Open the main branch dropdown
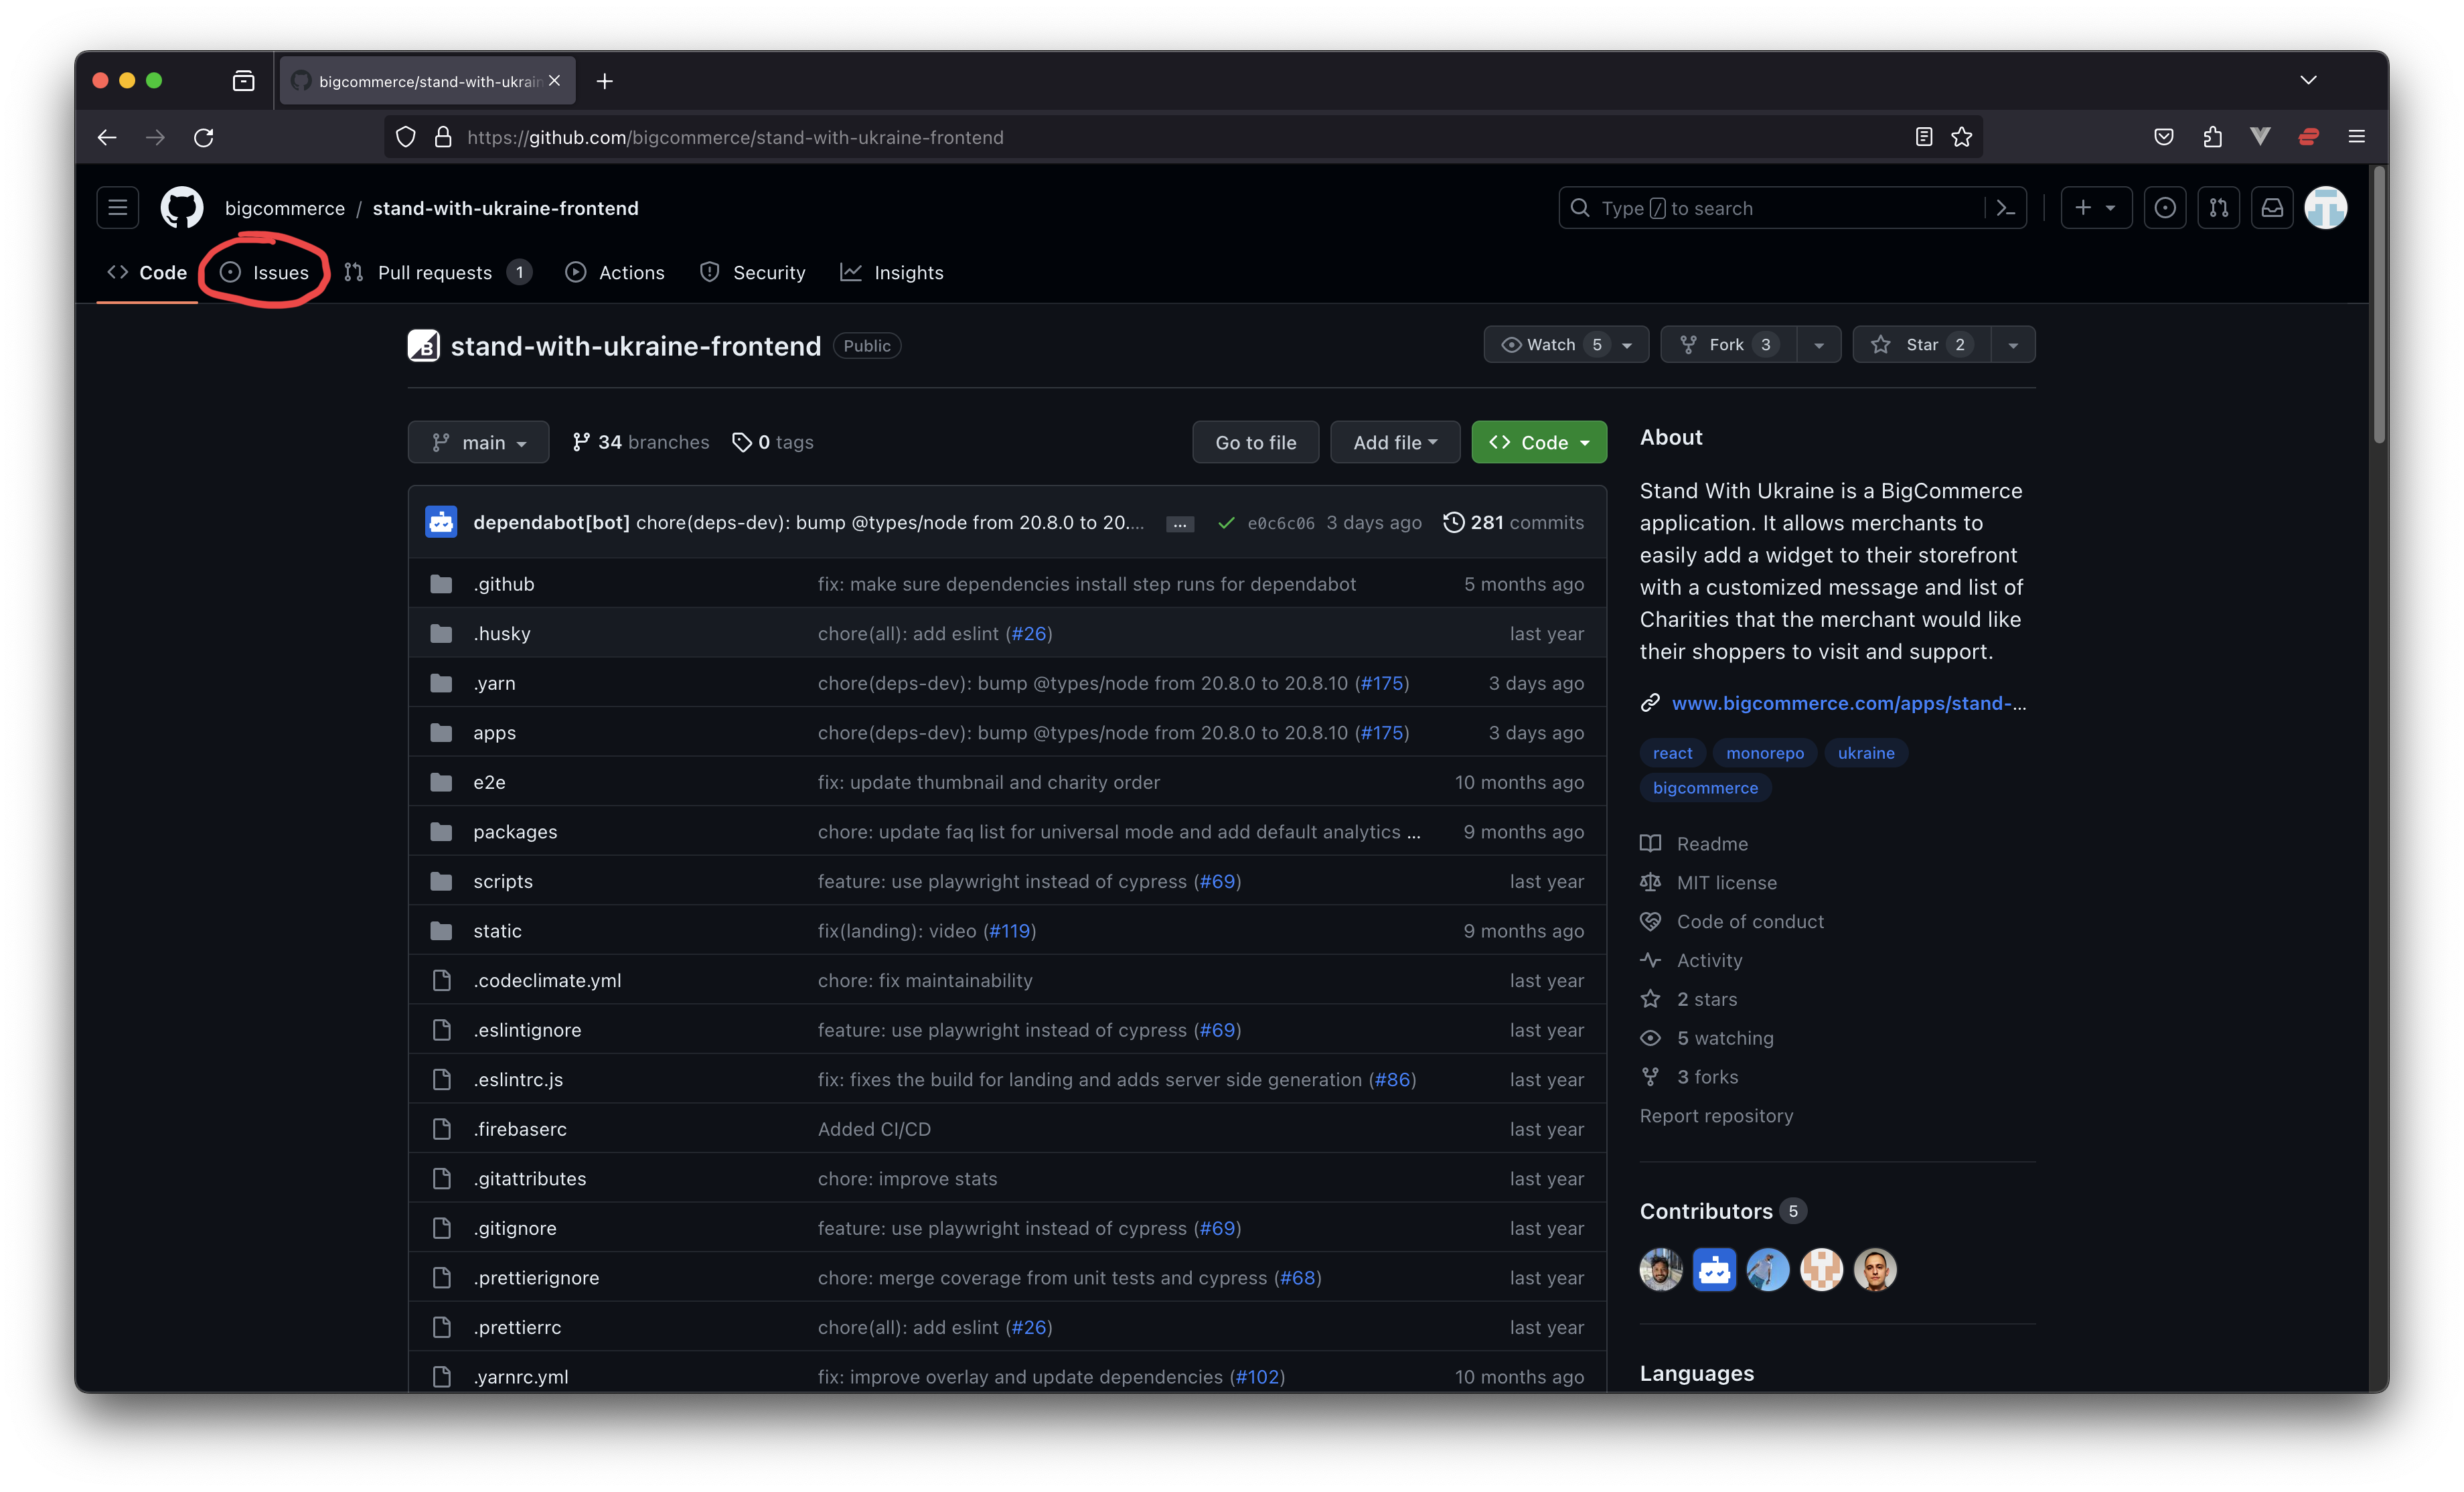The image size is (2464, 1492). click(x=478, y=442)
